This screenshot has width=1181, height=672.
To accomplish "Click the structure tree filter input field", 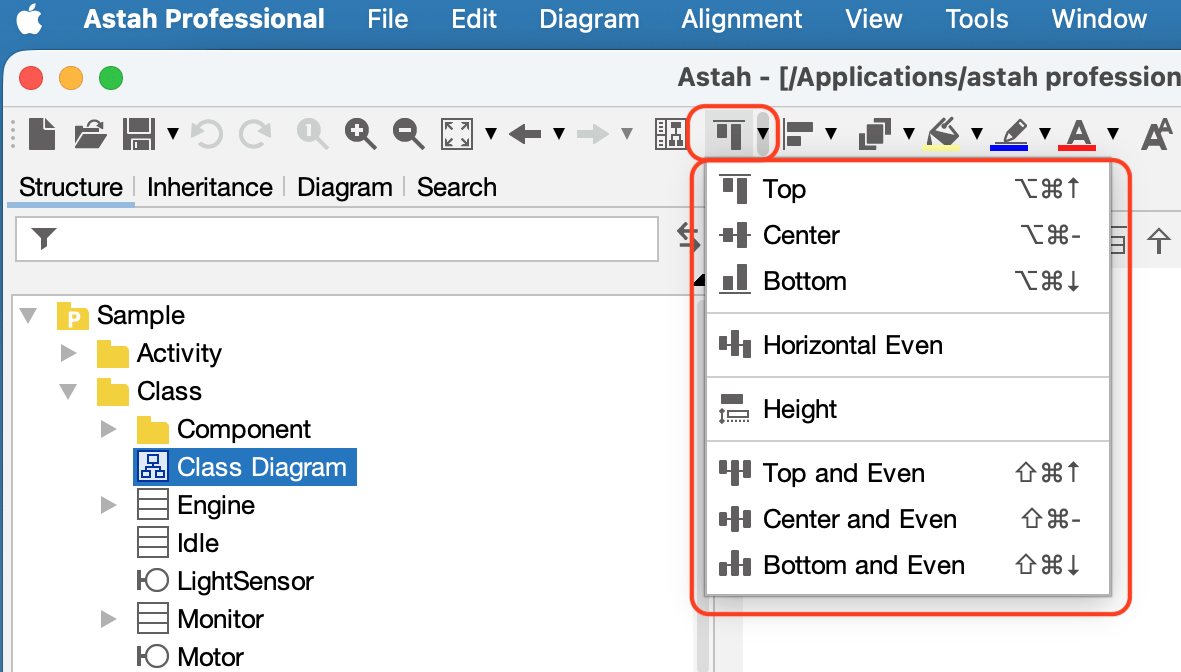I will pyautogui.click(x=337, y=240).
